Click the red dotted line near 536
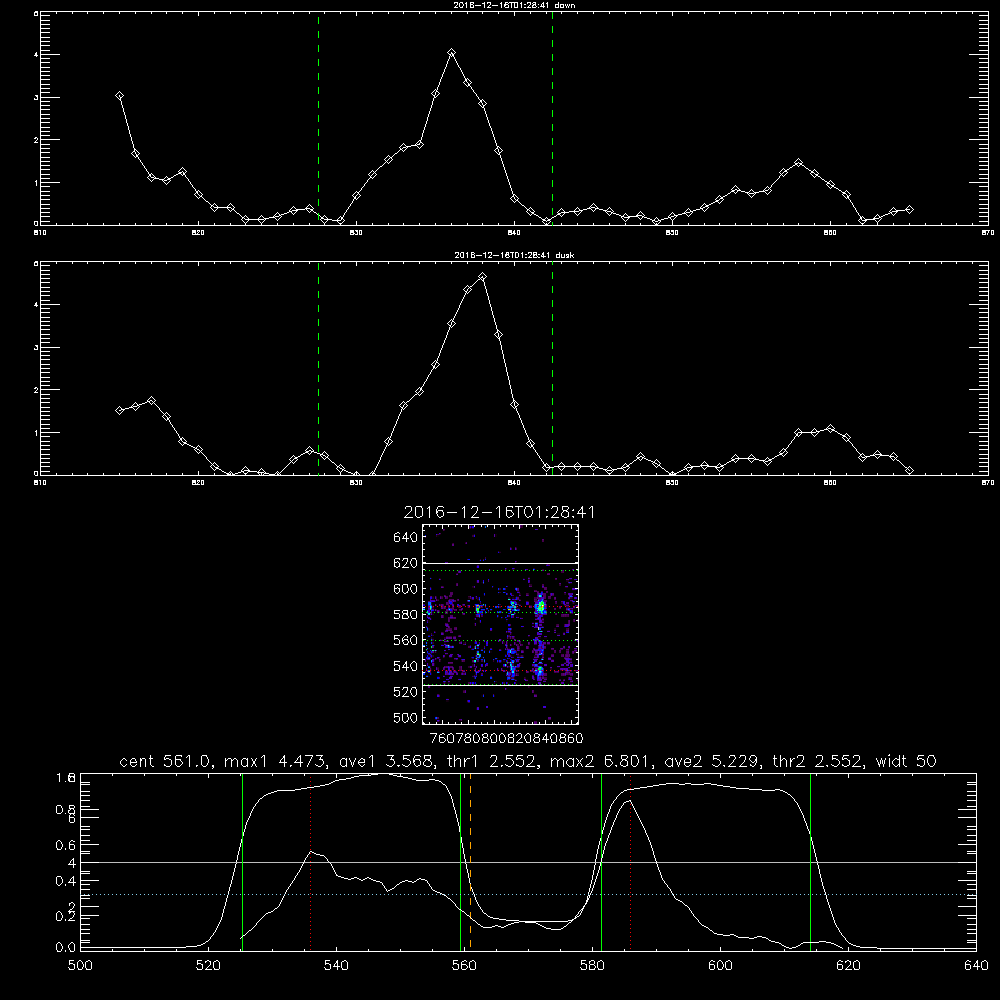 pos(310,861)
